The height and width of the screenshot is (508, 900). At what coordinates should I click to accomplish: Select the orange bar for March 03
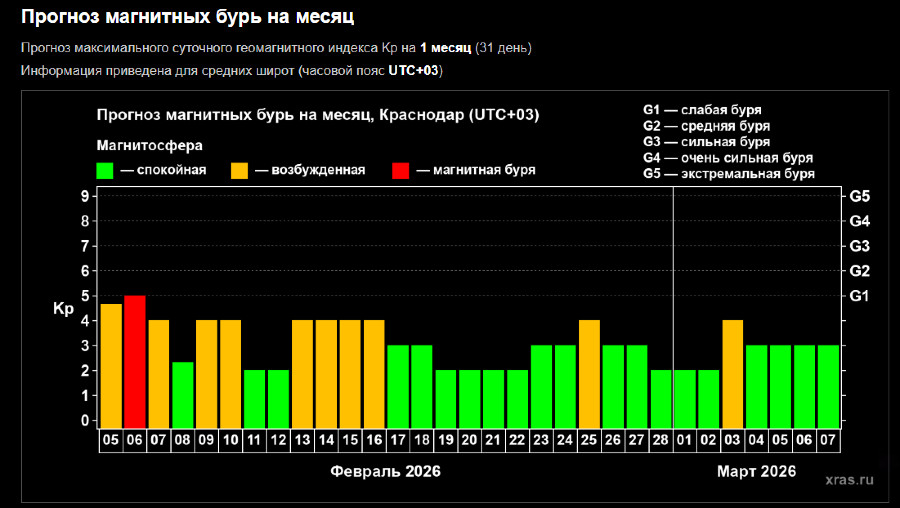[733, 372]
